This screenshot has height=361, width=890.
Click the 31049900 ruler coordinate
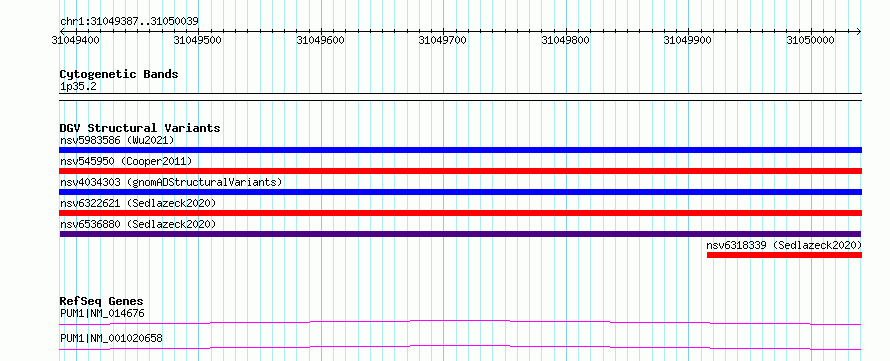(688, 40)
